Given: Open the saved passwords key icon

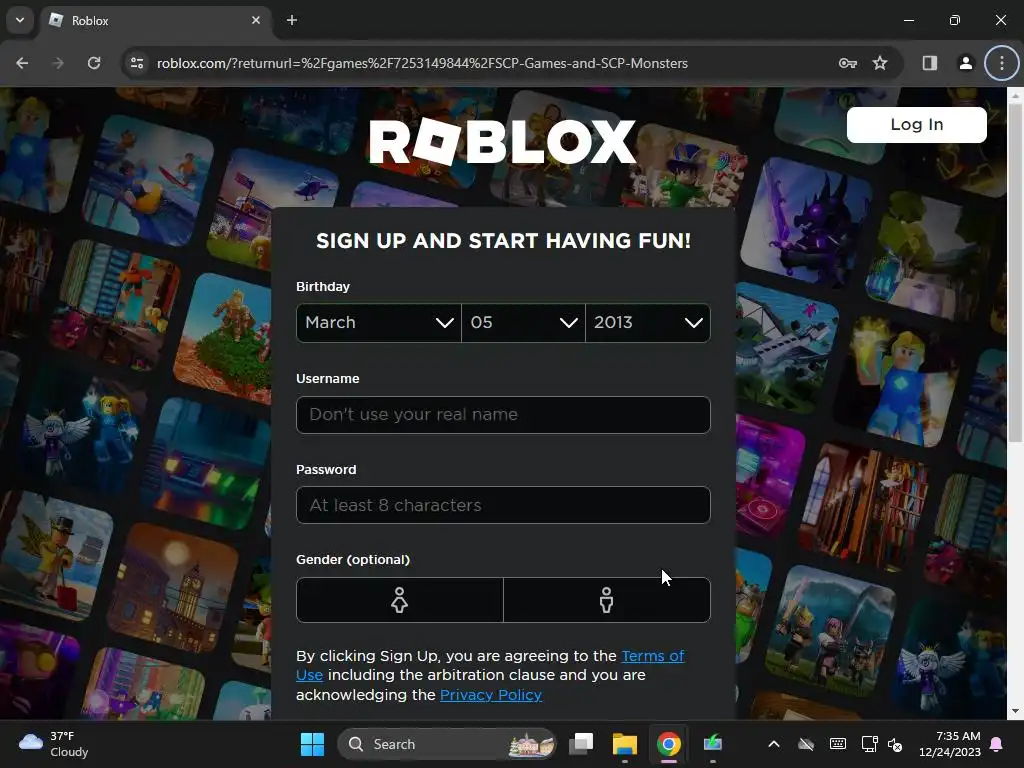Looking at the screenshot, I should [848, 63].
